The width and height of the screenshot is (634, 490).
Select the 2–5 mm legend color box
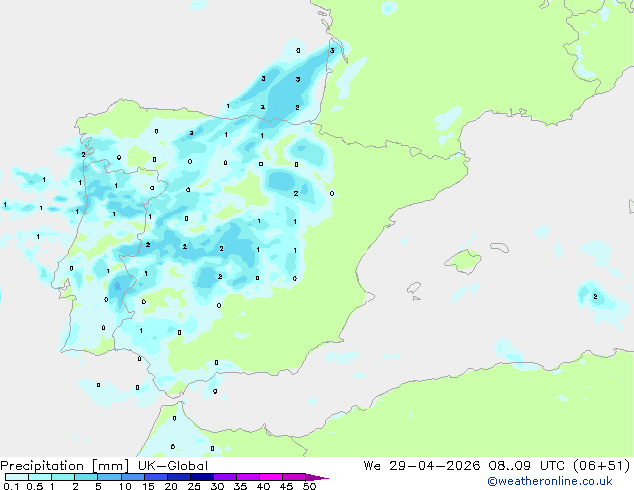click(86, 477)
